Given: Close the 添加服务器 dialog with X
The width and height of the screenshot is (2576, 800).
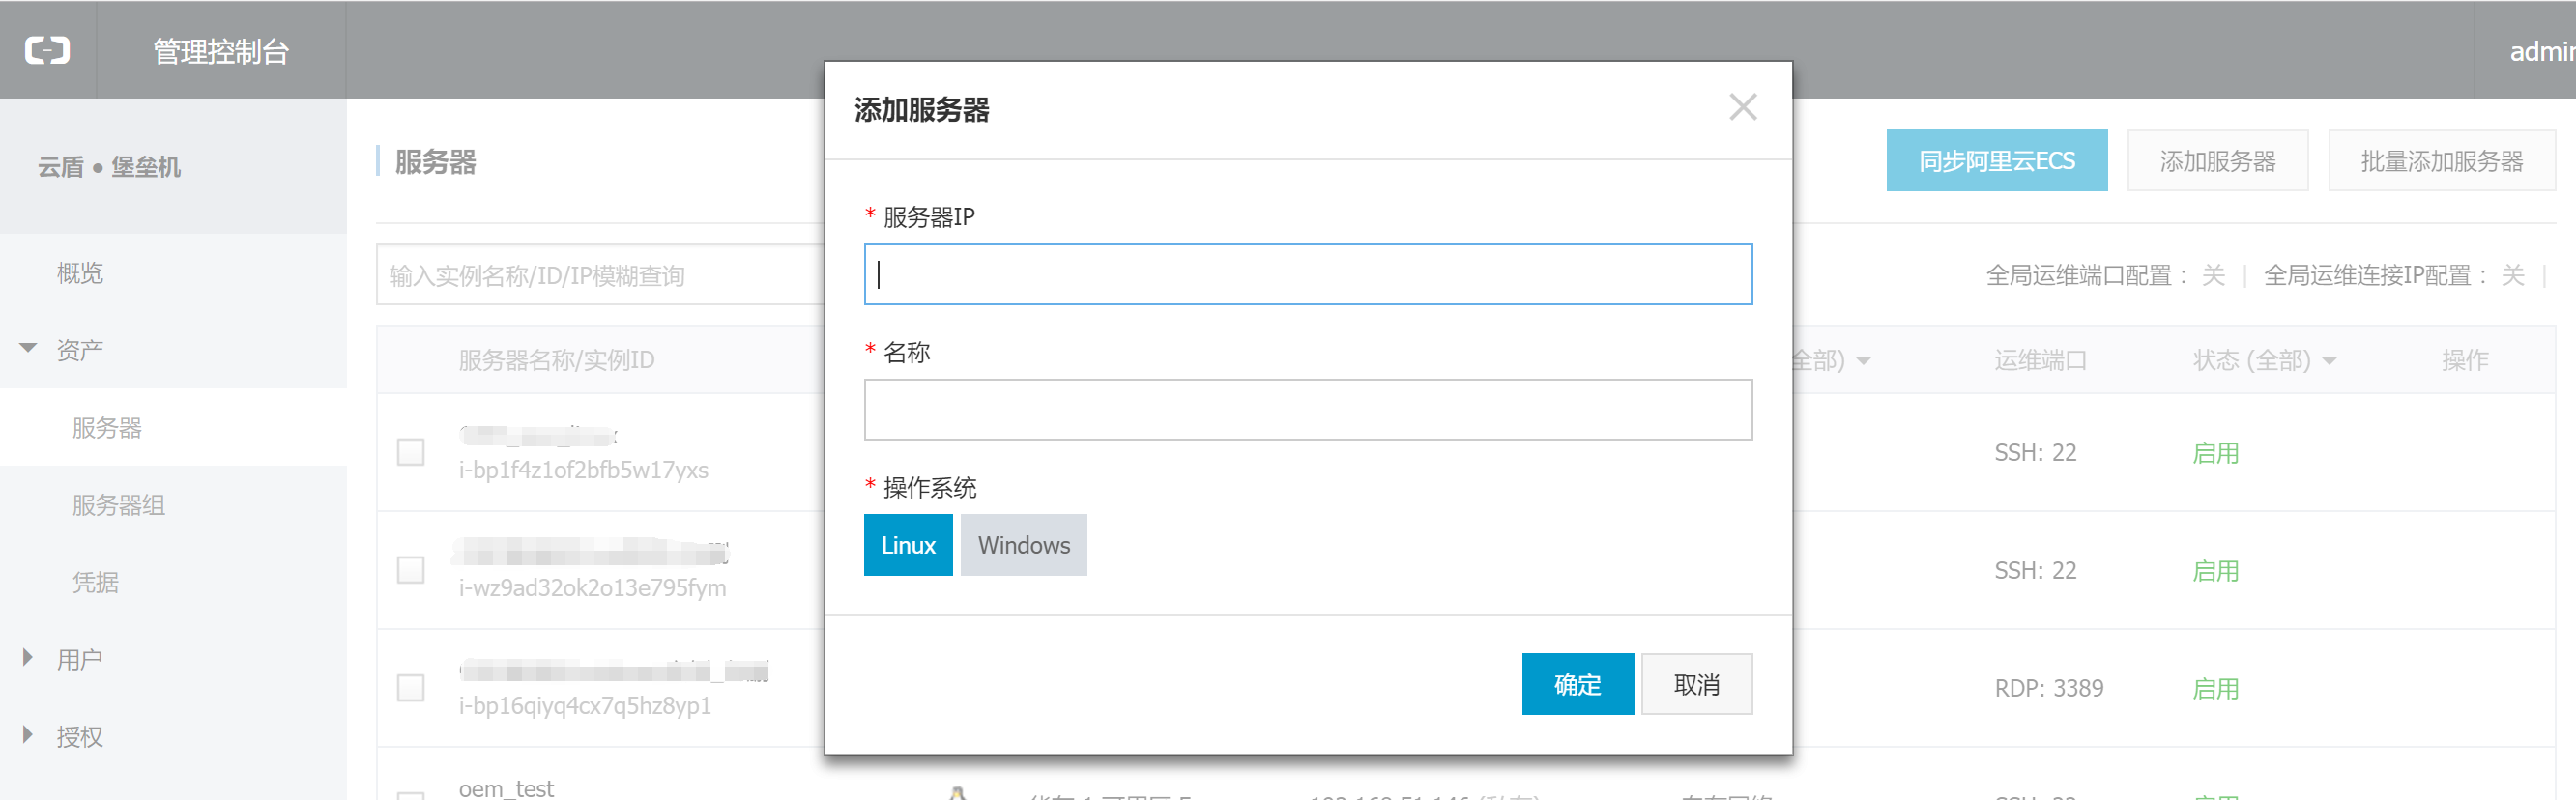Looking at the screenshot, I should 1743,107.
